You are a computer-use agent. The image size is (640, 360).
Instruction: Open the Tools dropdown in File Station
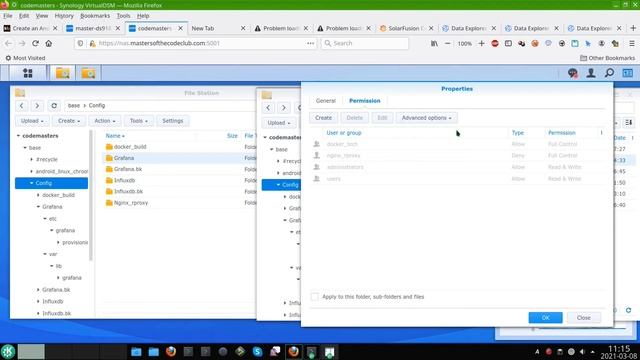[138, 121]
